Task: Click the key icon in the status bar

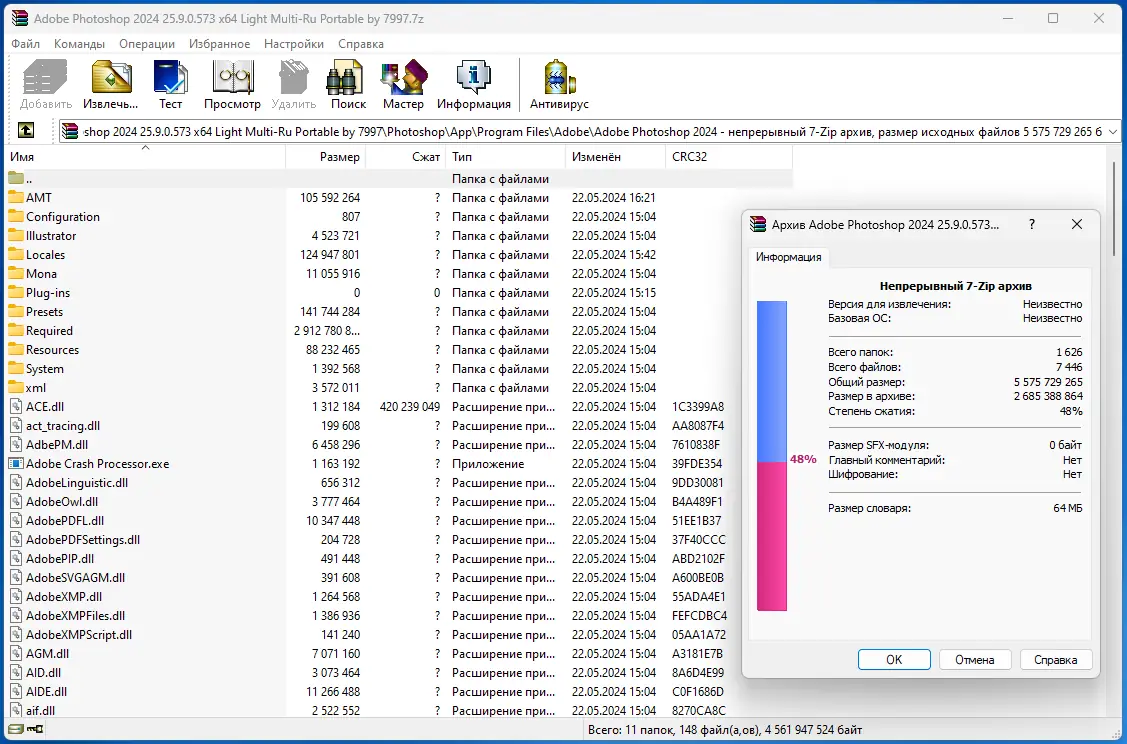Action: (35, 729)
